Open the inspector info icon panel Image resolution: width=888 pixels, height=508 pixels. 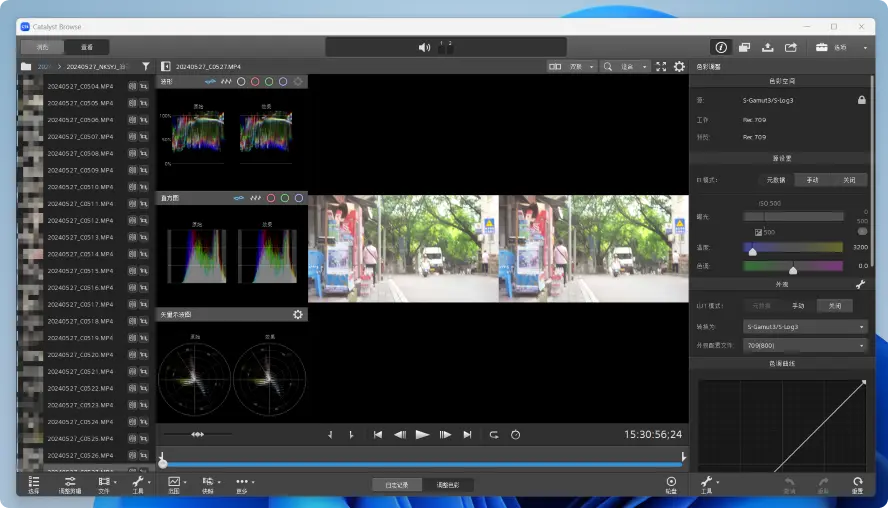[720, 48]
